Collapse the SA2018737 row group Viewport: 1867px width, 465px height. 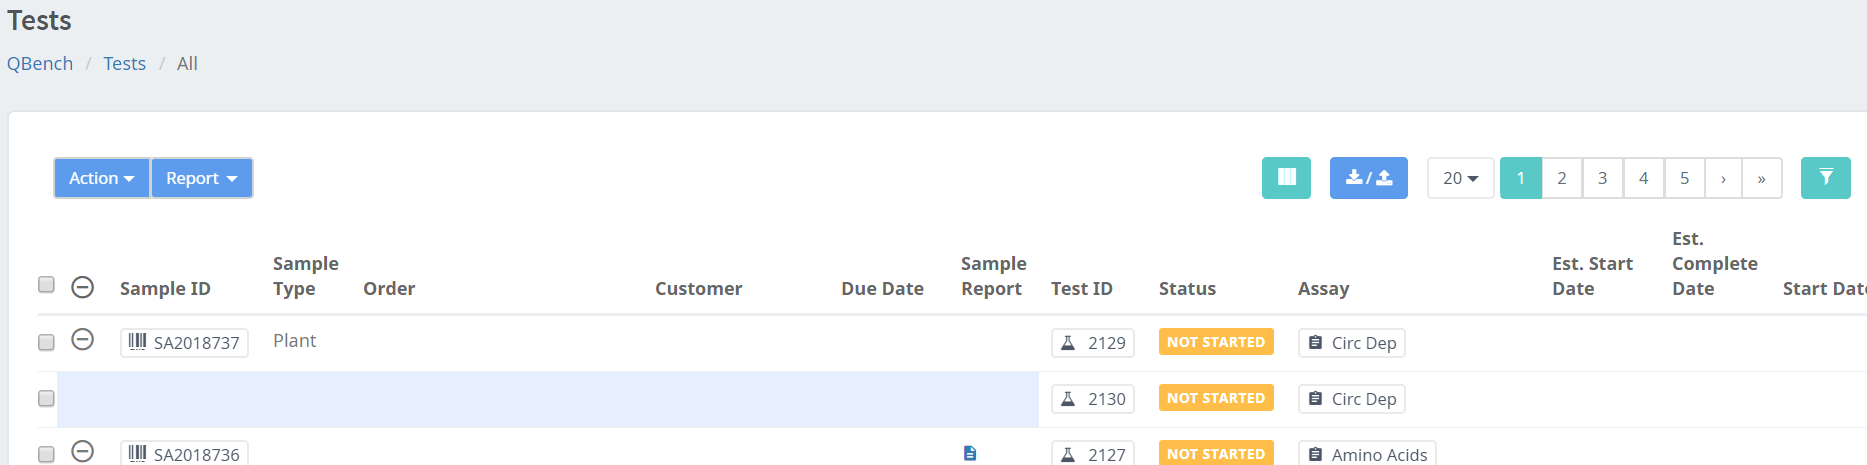pos(83,340)
